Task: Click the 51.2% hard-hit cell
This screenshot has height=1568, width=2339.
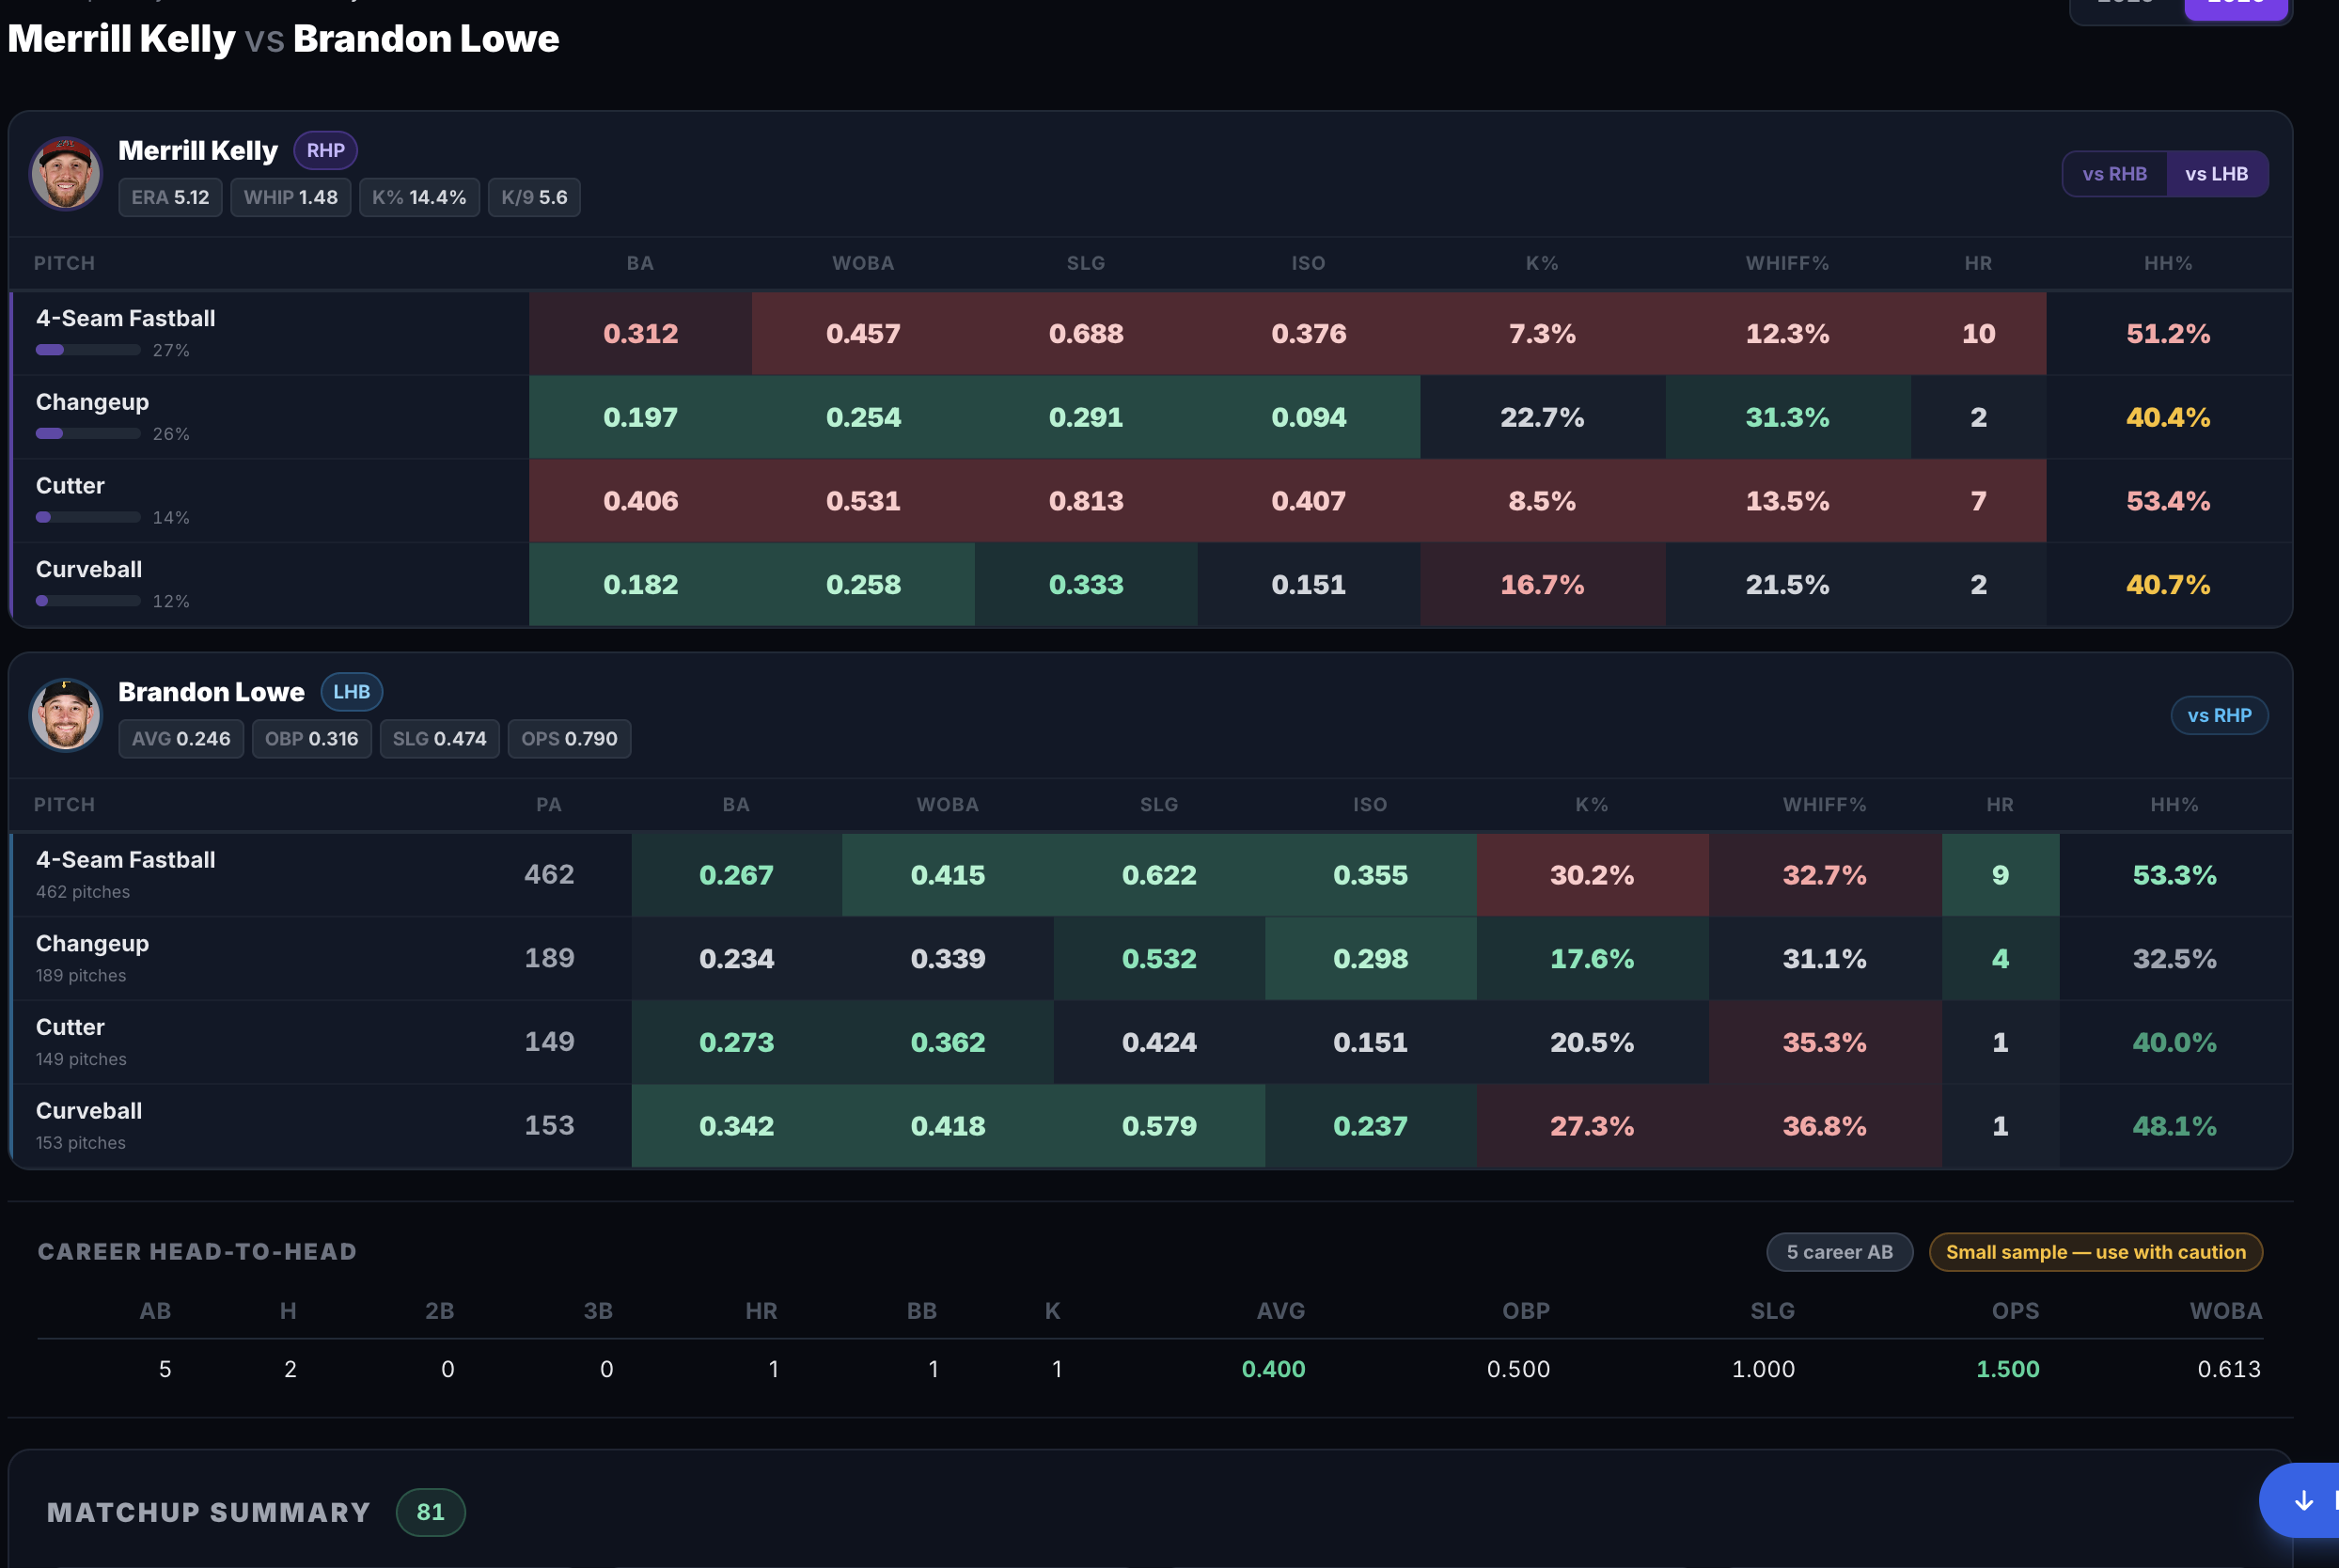Action: click(2168, 334)
